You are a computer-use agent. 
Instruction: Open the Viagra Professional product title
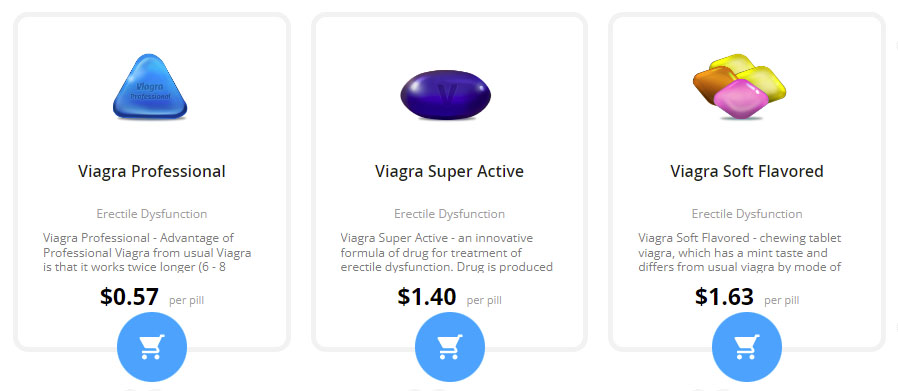click(x=152, y=171)
